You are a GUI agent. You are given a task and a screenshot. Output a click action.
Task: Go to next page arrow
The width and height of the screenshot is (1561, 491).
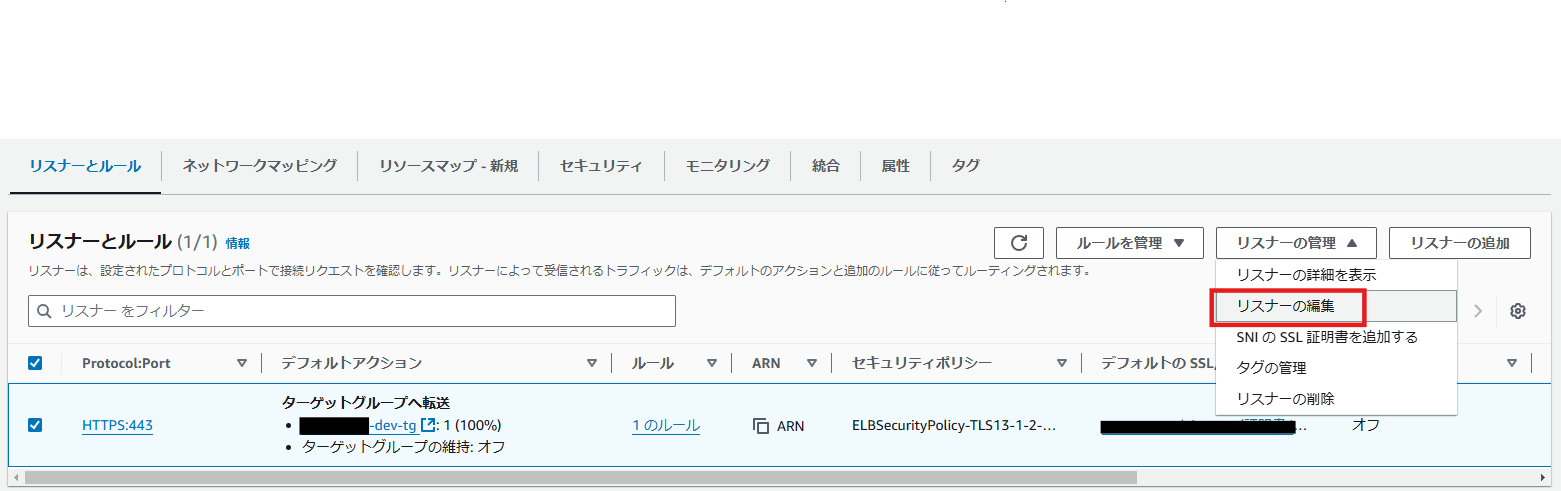click(1478, 311)
